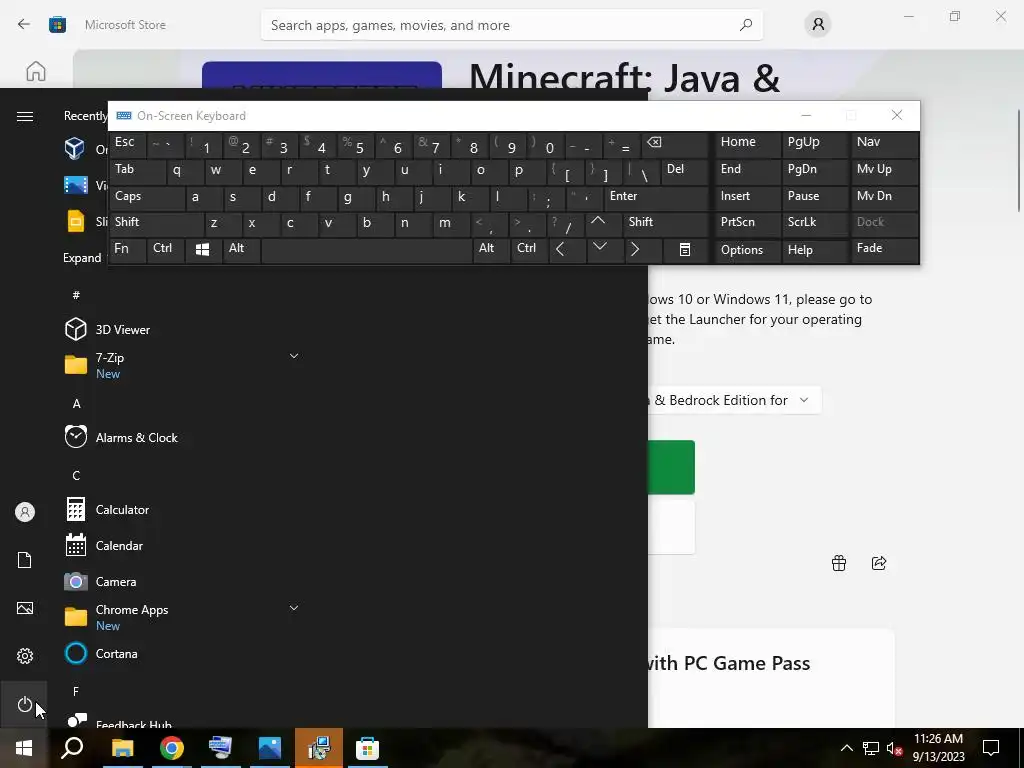
Task: Toggle right Ctrl key on On-Screen Keyboard
Action: point(528,249)
